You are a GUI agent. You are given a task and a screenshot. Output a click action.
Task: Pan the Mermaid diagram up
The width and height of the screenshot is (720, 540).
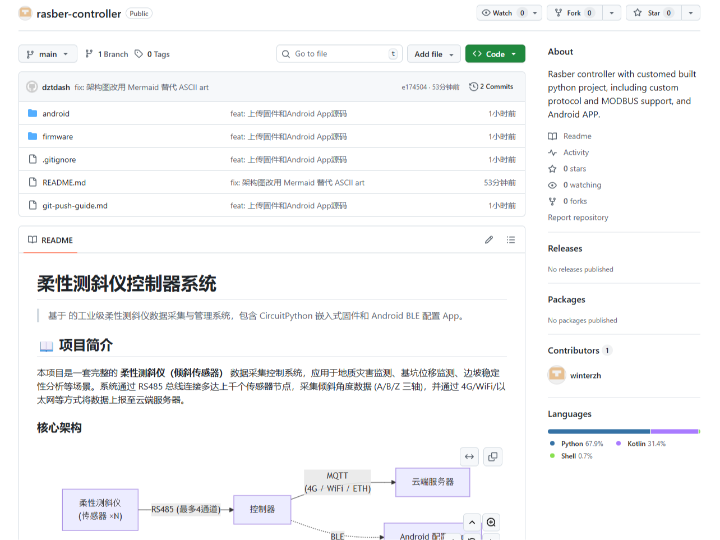(x=470, y=522)
